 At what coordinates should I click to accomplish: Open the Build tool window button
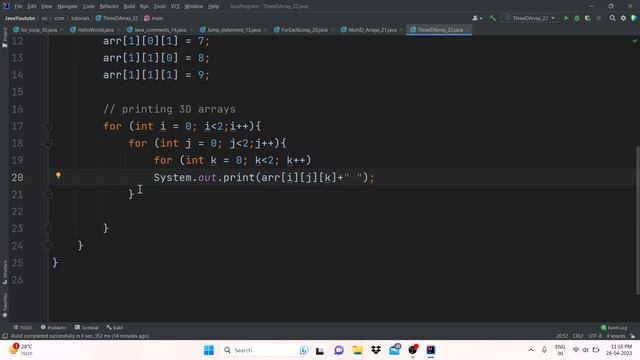115,327
